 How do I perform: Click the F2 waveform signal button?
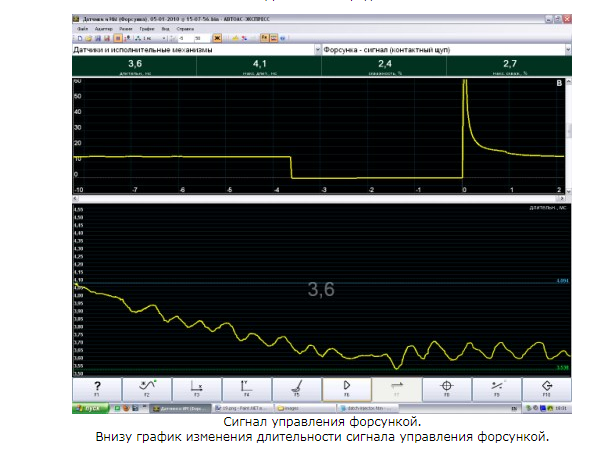coord(147,389)
